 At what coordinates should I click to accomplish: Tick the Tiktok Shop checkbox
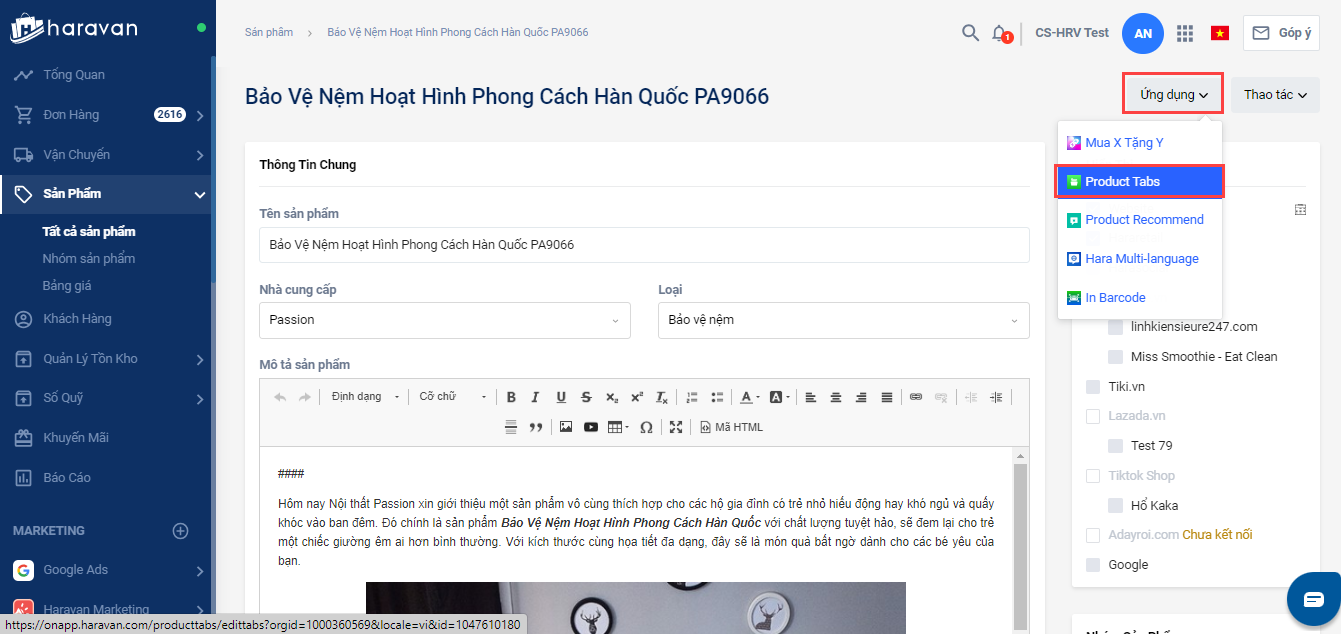1093,475
